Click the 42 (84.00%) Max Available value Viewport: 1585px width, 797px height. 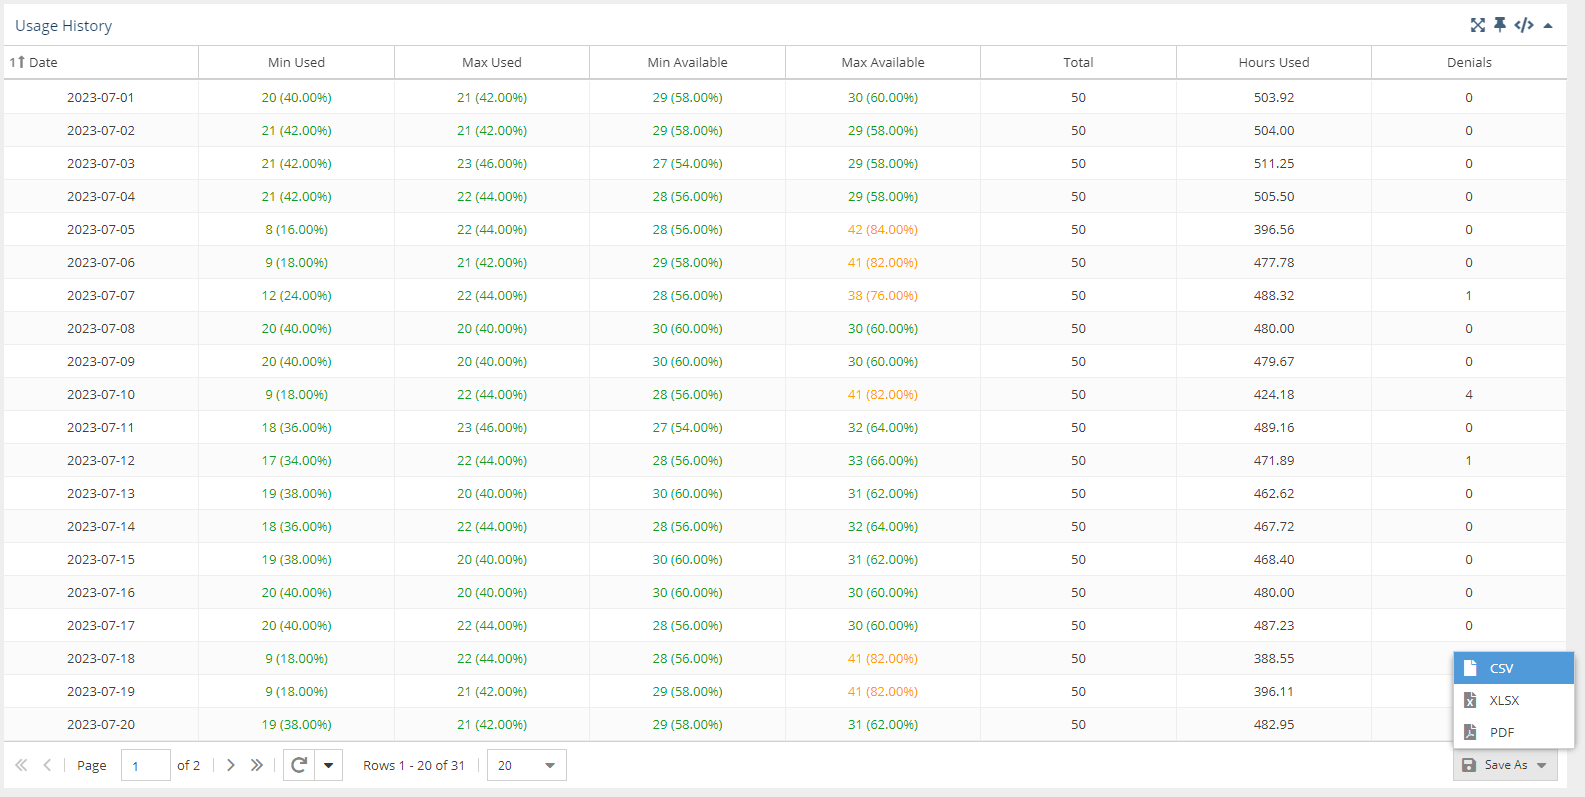pyautogui.click(x=883, y=229)
